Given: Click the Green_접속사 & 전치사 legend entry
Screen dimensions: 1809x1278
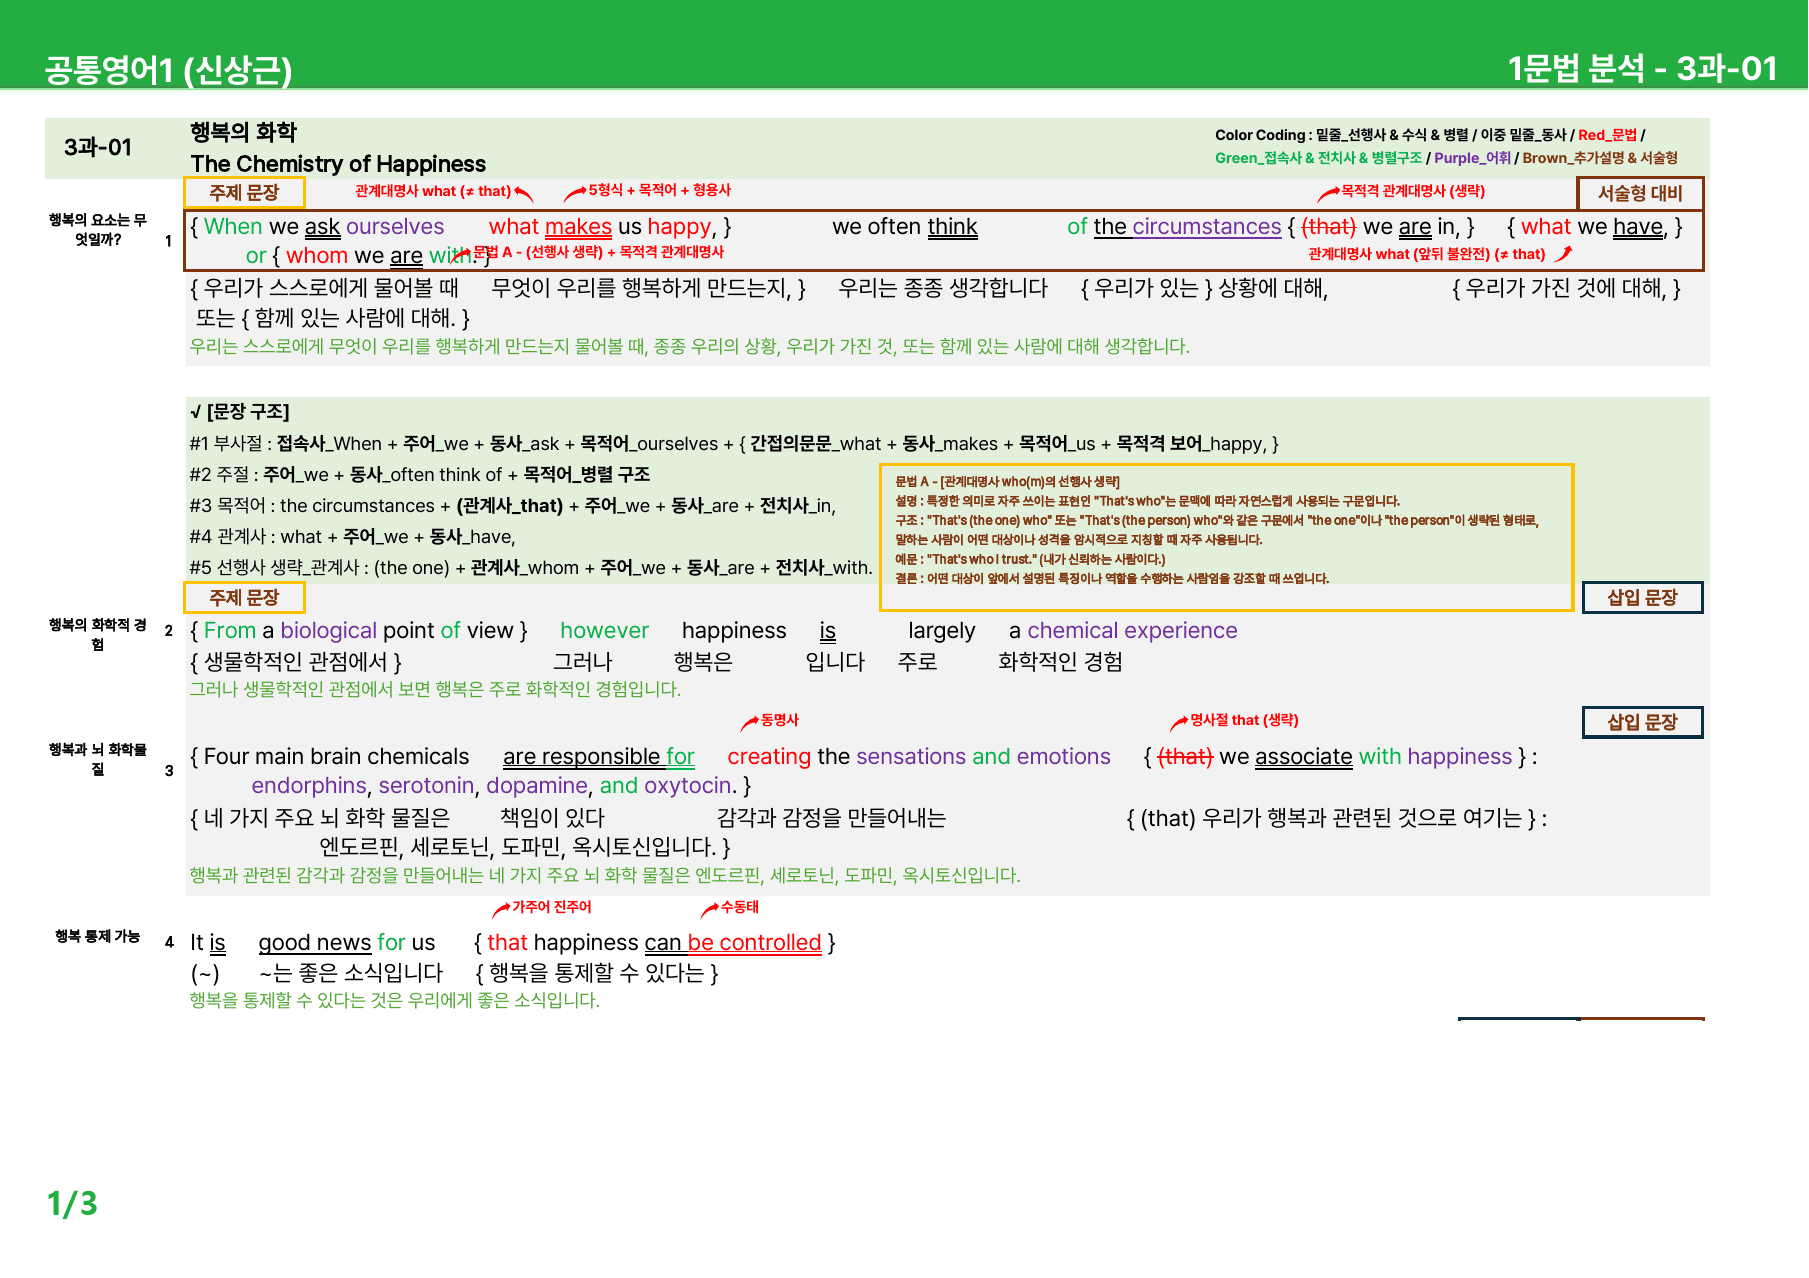Looking at the screenshot, I should tap(1318, 158).
